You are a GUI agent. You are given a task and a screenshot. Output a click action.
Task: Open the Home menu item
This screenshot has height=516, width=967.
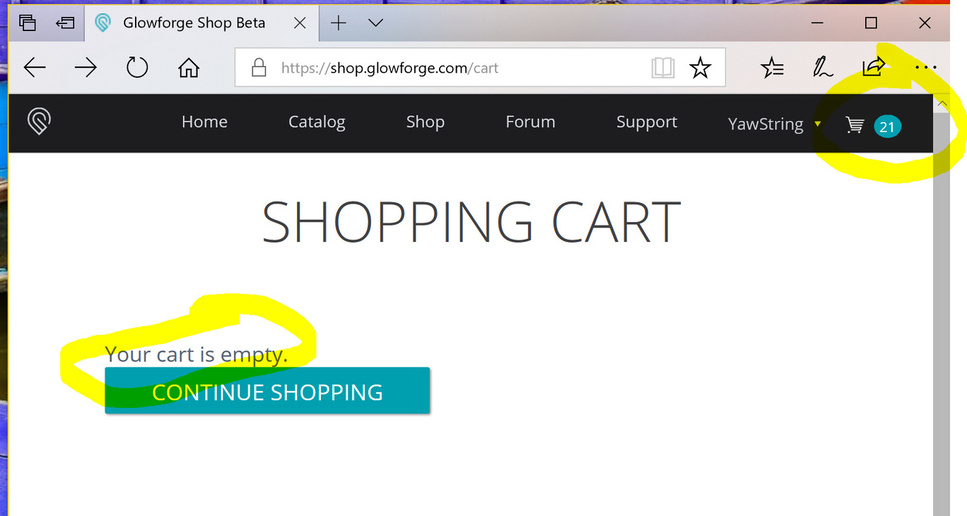point(204,122)
